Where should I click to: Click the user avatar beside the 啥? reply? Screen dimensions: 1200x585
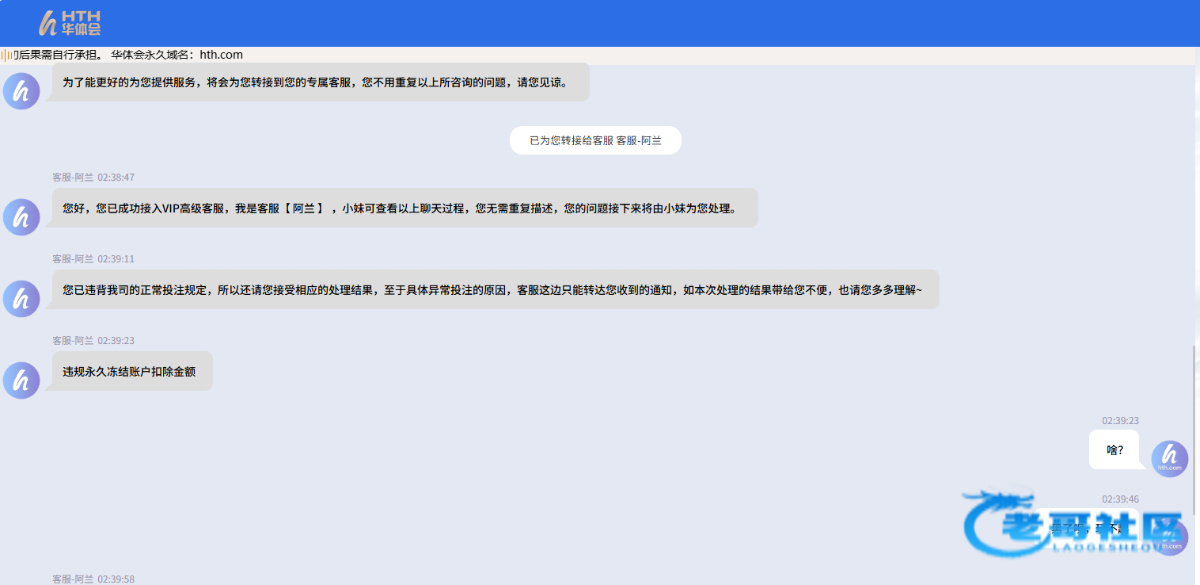click(1169, 459)
